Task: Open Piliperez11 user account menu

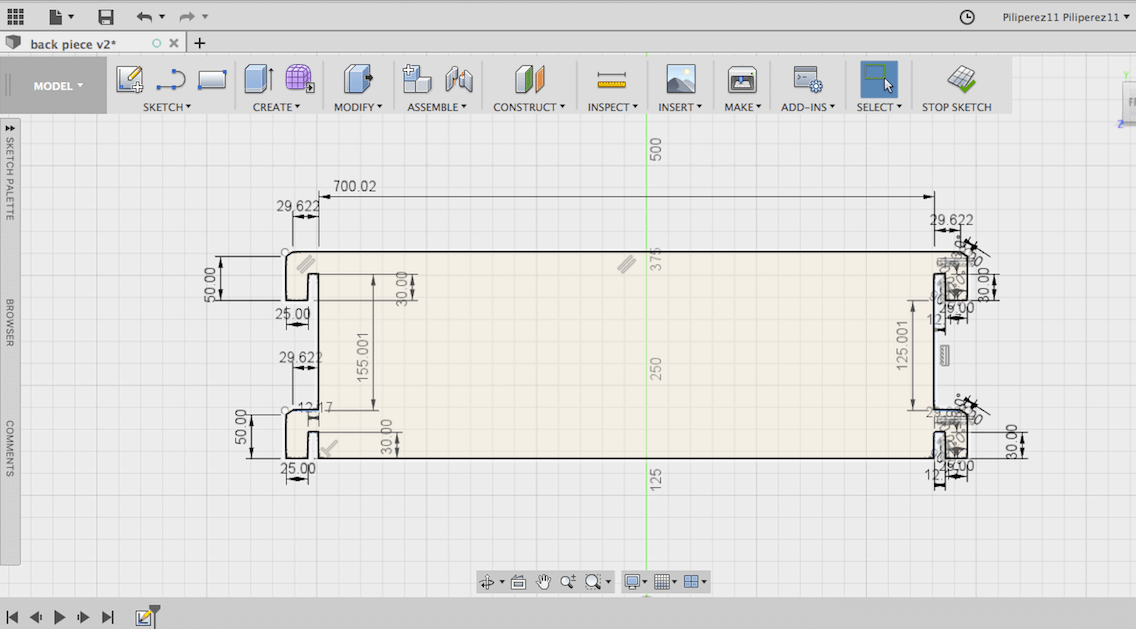Action: (1065, 17)
